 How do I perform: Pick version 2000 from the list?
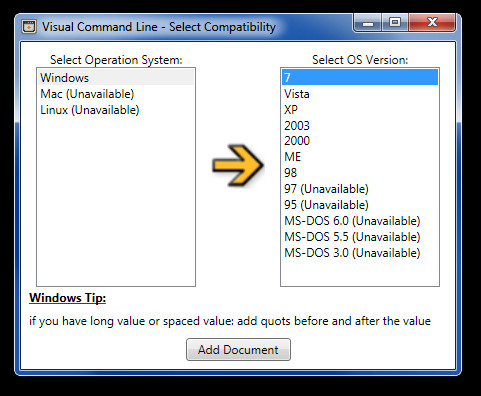[360, 141]
